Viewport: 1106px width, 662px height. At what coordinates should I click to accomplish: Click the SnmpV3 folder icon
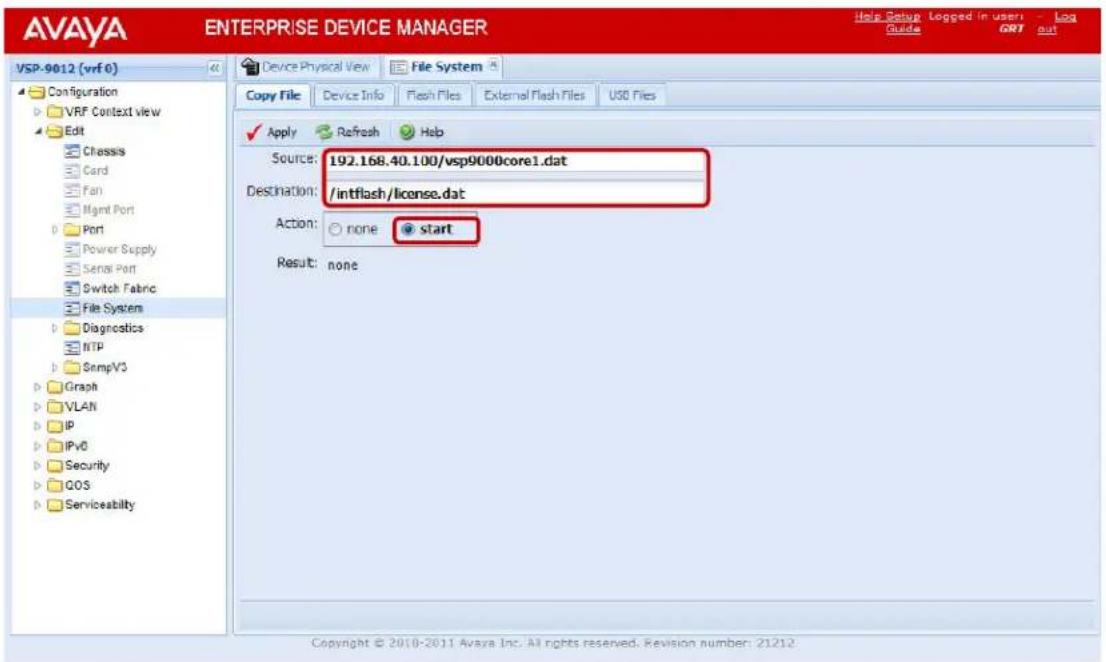[x=72, y=367]
